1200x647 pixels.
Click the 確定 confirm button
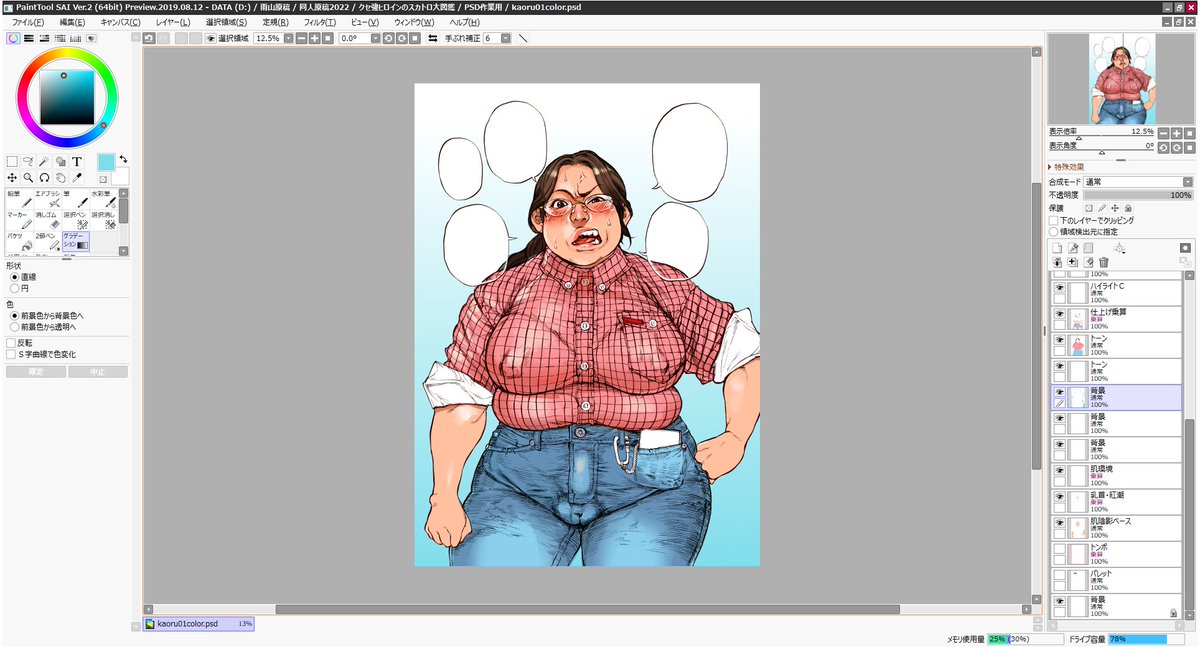[35, 372]
